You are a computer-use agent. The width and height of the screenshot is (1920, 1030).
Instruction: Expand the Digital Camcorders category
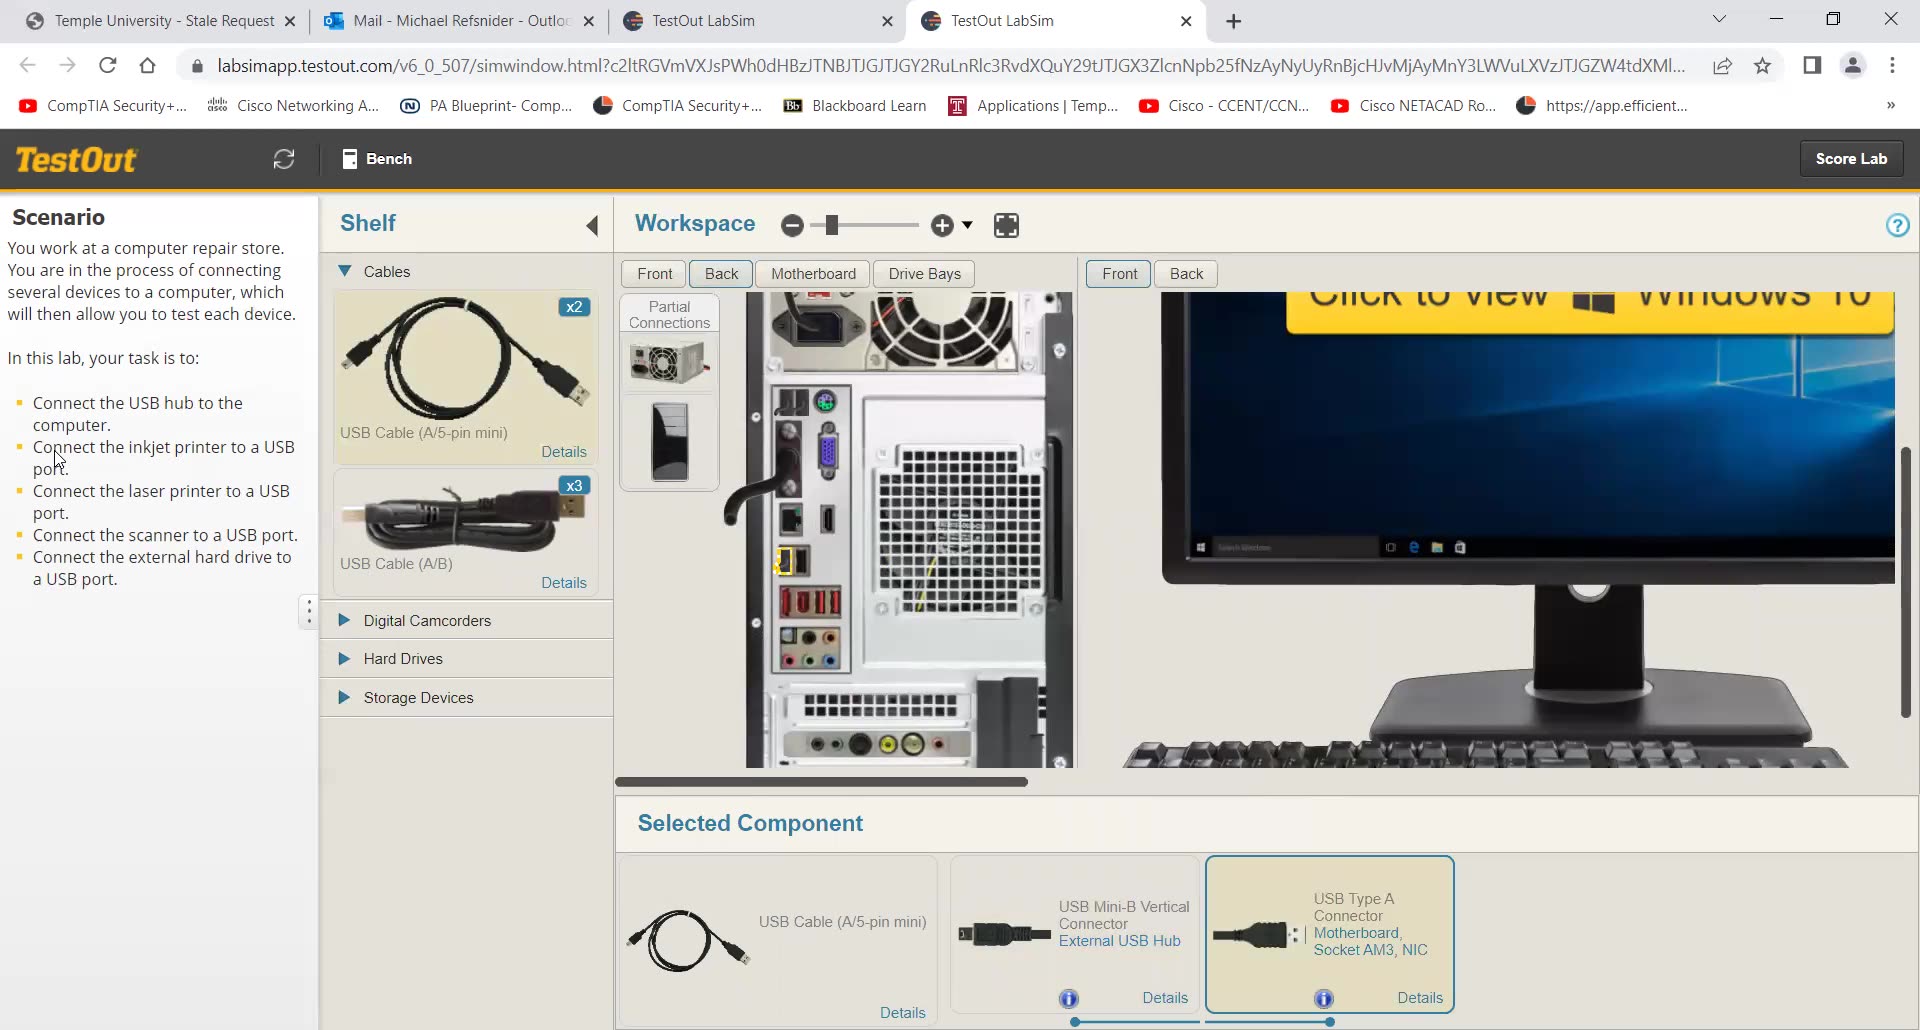[344, 620]
